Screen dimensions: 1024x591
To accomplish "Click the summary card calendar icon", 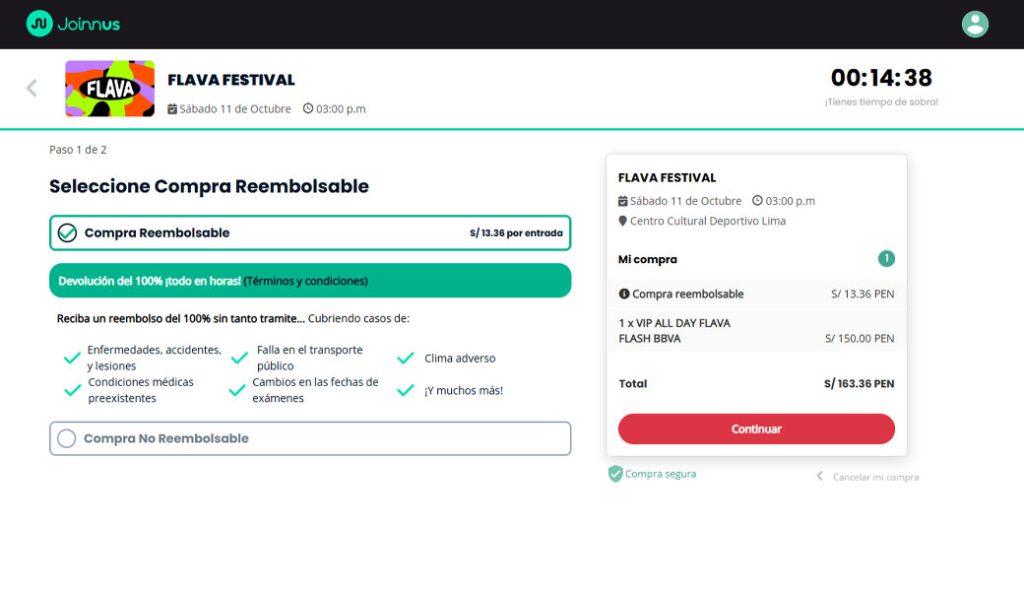I will [x=622, y=201].
